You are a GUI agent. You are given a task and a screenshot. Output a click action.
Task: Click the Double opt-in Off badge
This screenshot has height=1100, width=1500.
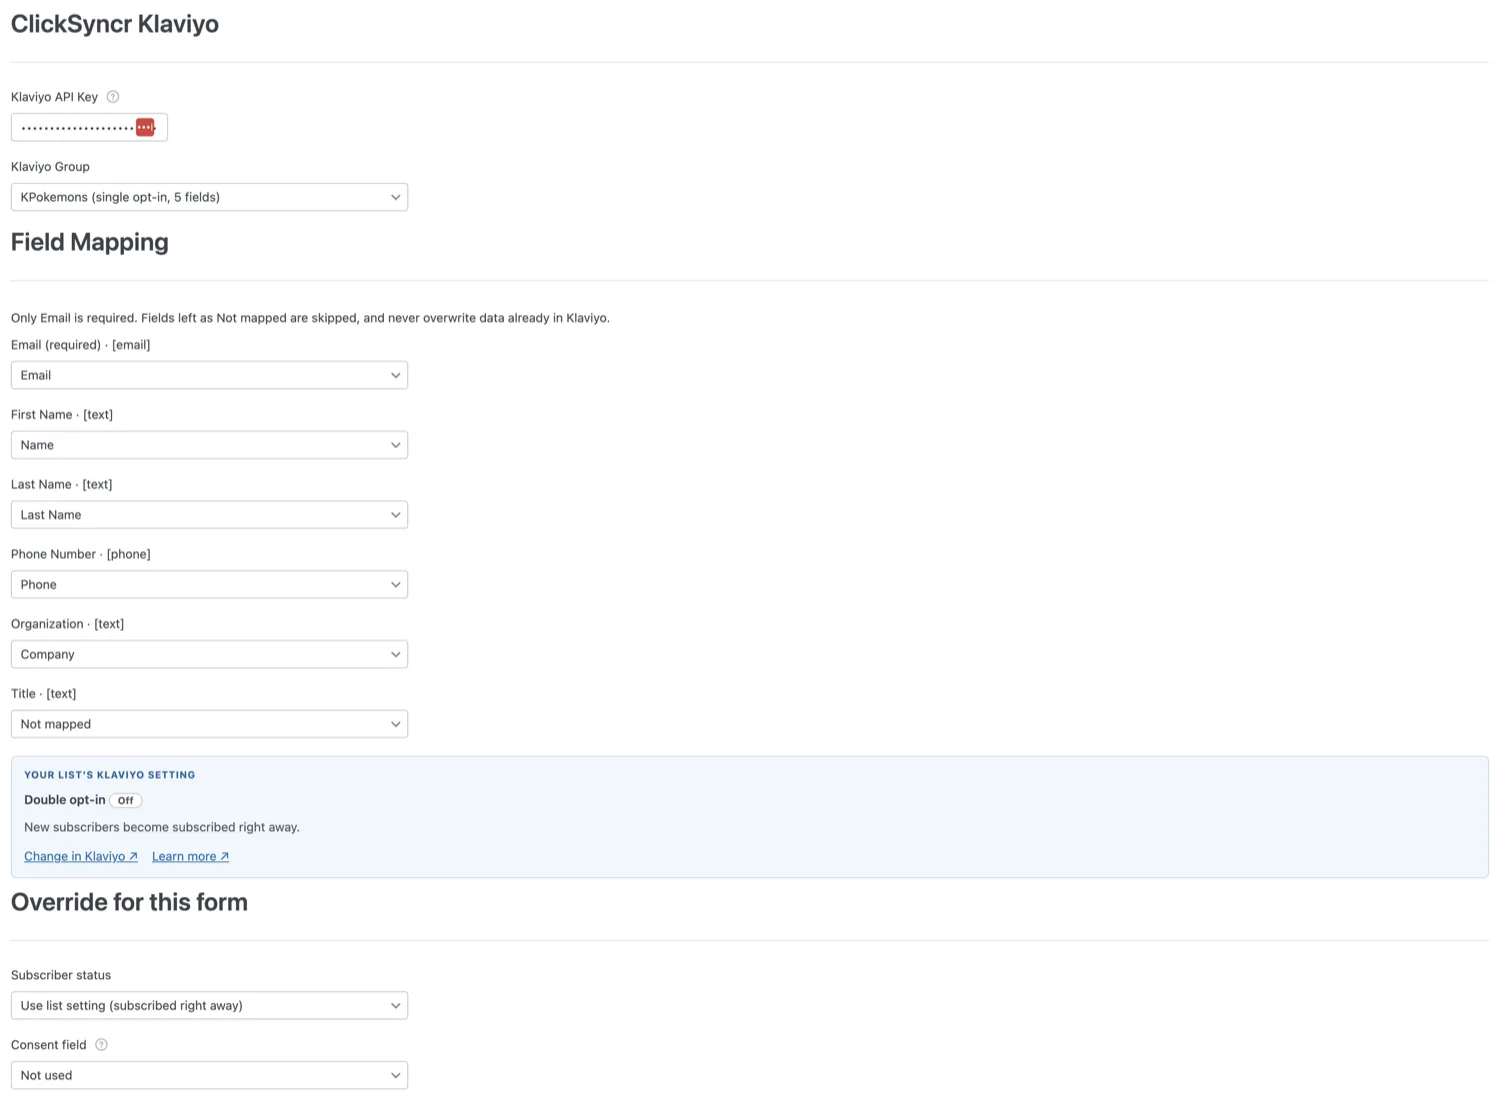click(126, 801)
